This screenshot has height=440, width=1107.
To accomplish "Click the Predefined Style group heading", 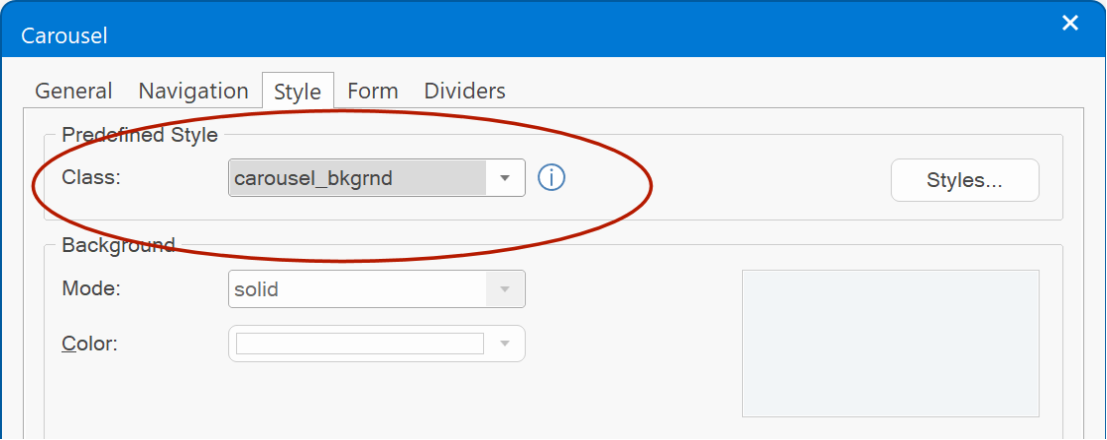I will point(140,135).
